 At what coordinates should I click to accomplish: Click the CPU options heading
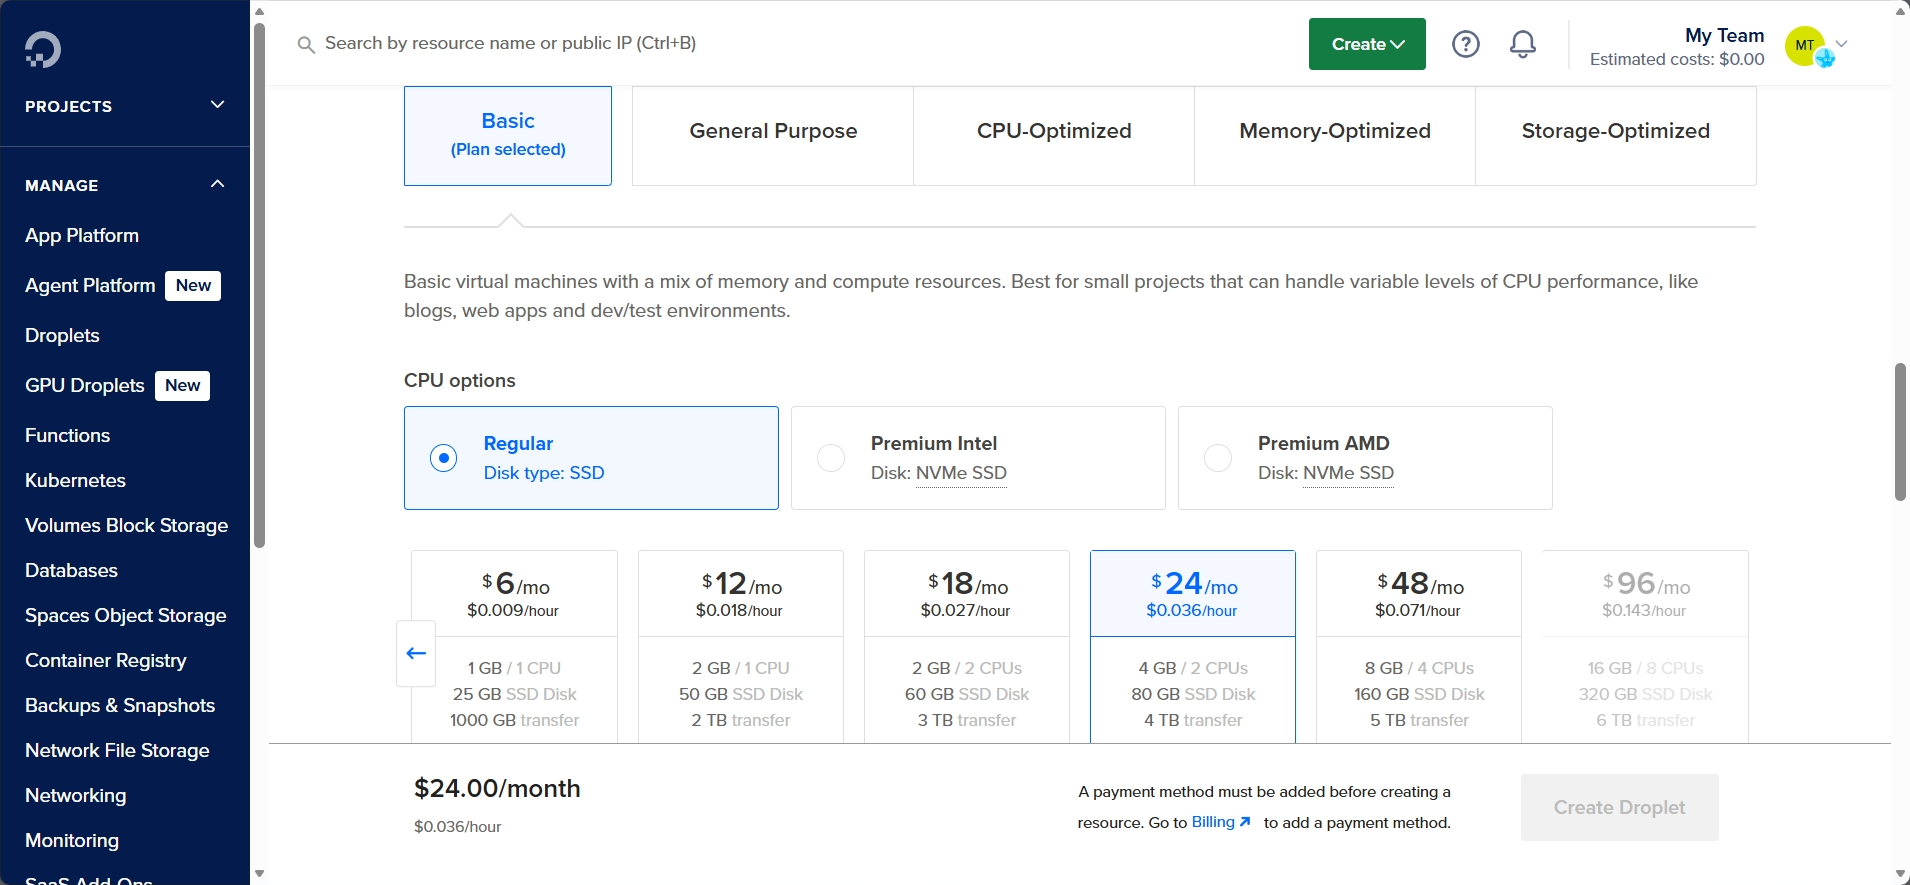tap(460, 380)
